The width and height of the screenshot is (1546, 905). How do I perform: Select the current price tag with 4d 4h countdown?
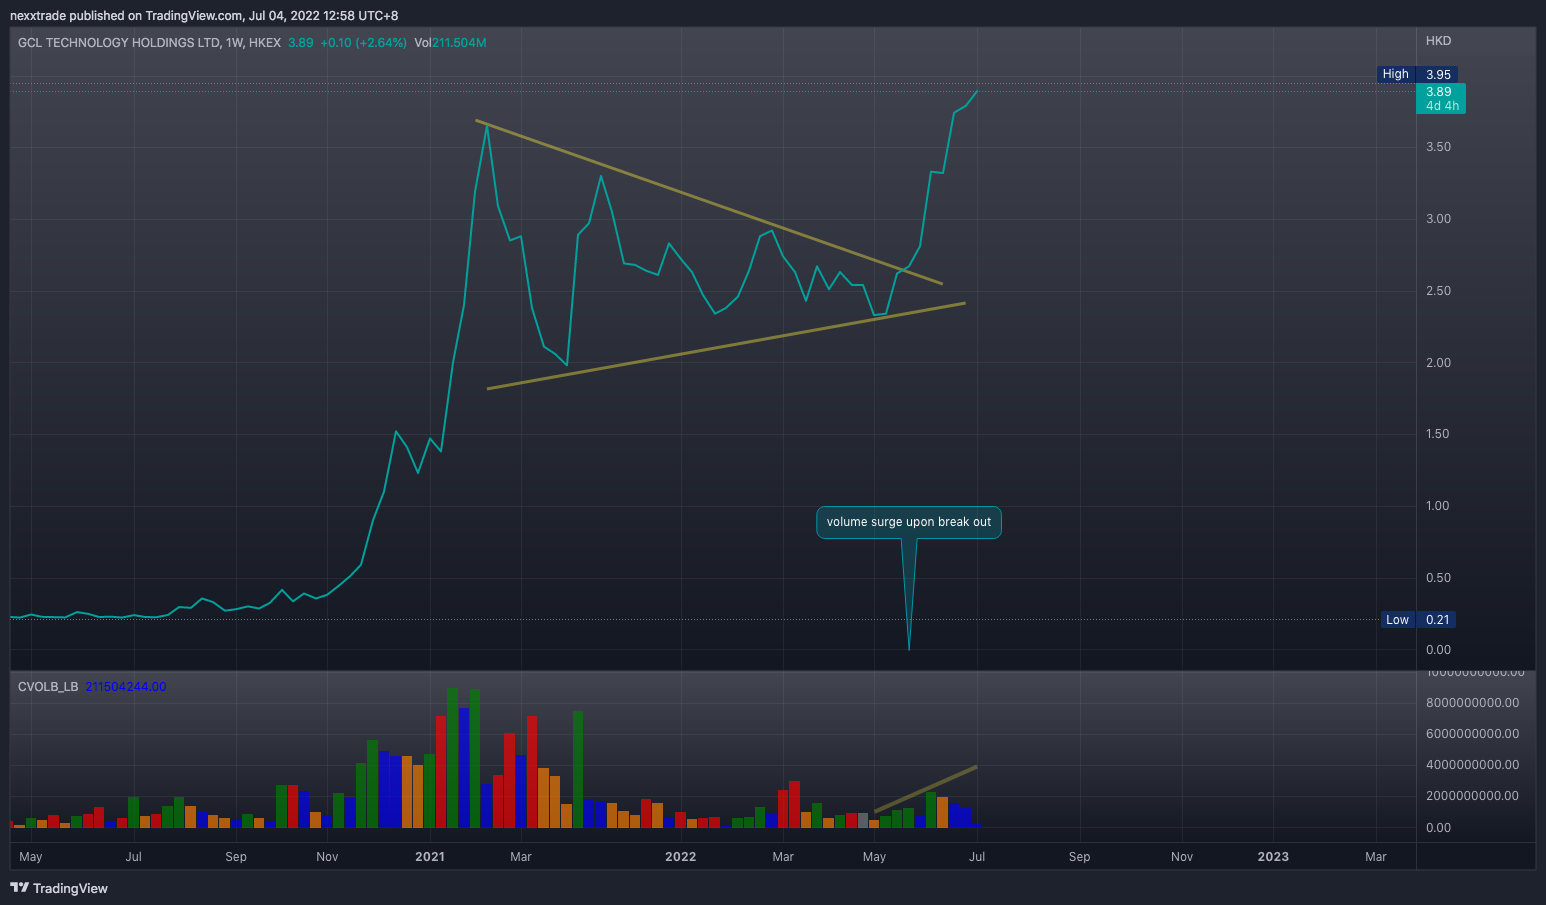tap(1441, 98)
